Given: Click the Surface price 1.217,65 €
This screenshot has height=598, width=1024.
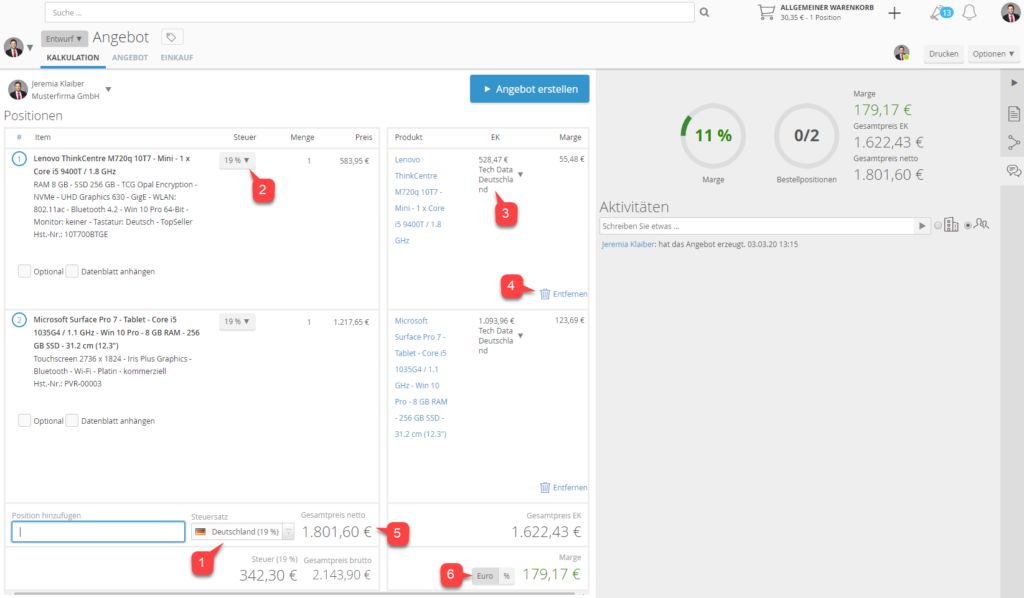Looking at the screenshot, I should click(351, 322).
